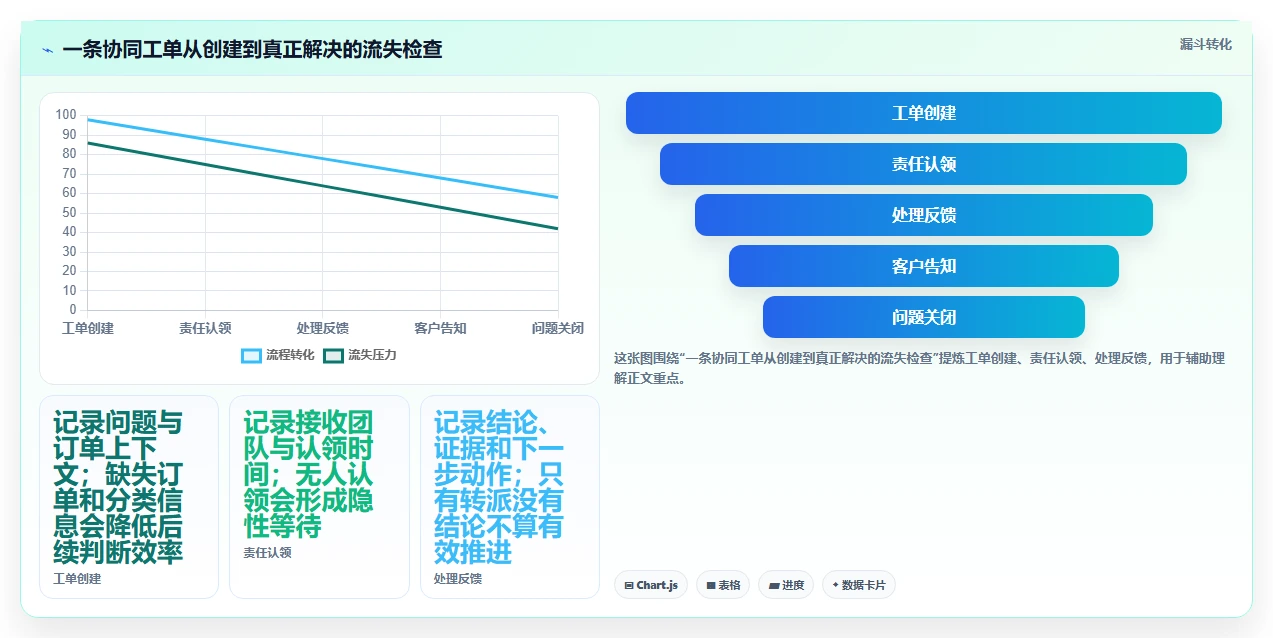The width and height of the screenshot is (1273, 638).
Task: Click the page title 一条协同工单从创建到真正解决的流失检查
Action: (252, 49)
